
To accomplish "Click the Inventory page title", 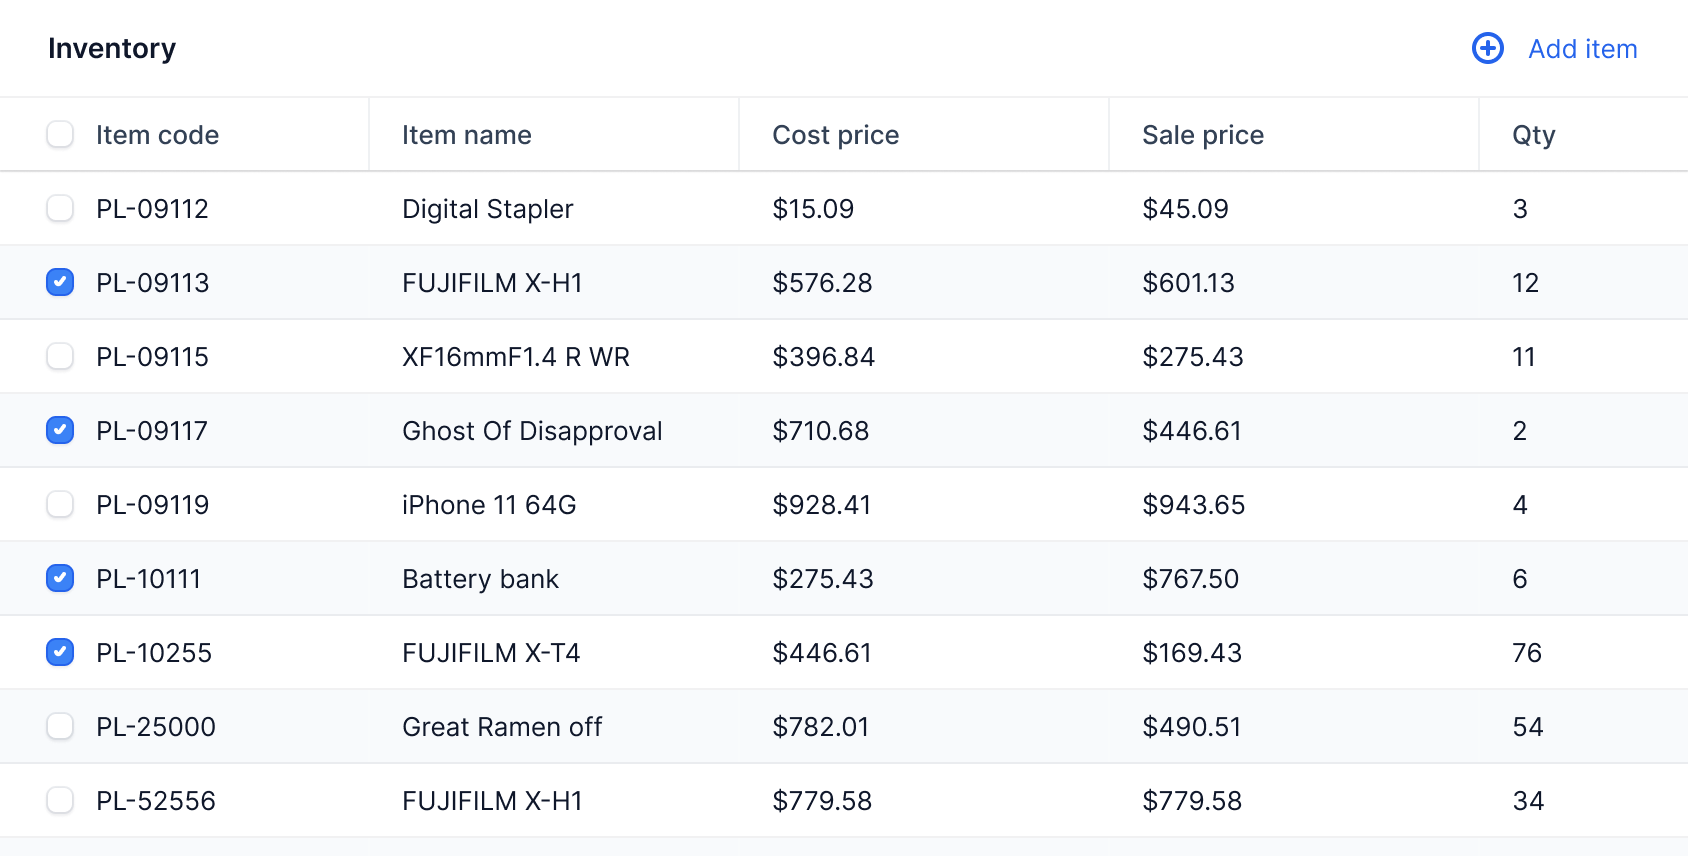I will pyautogui.click(x=112, y=48).
